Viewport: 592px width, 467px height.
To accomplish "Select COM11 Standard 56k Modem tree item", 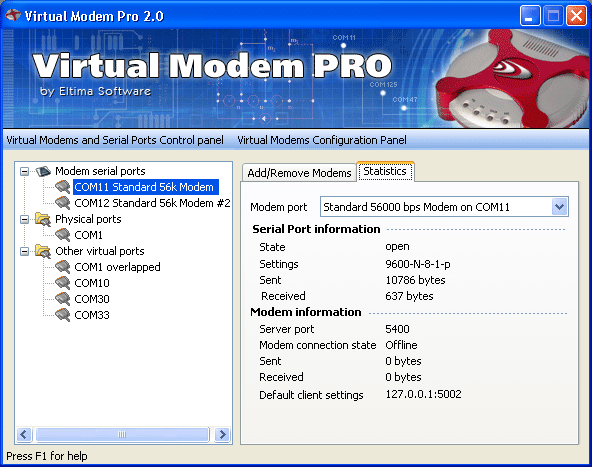I will (x=145, y=187).
